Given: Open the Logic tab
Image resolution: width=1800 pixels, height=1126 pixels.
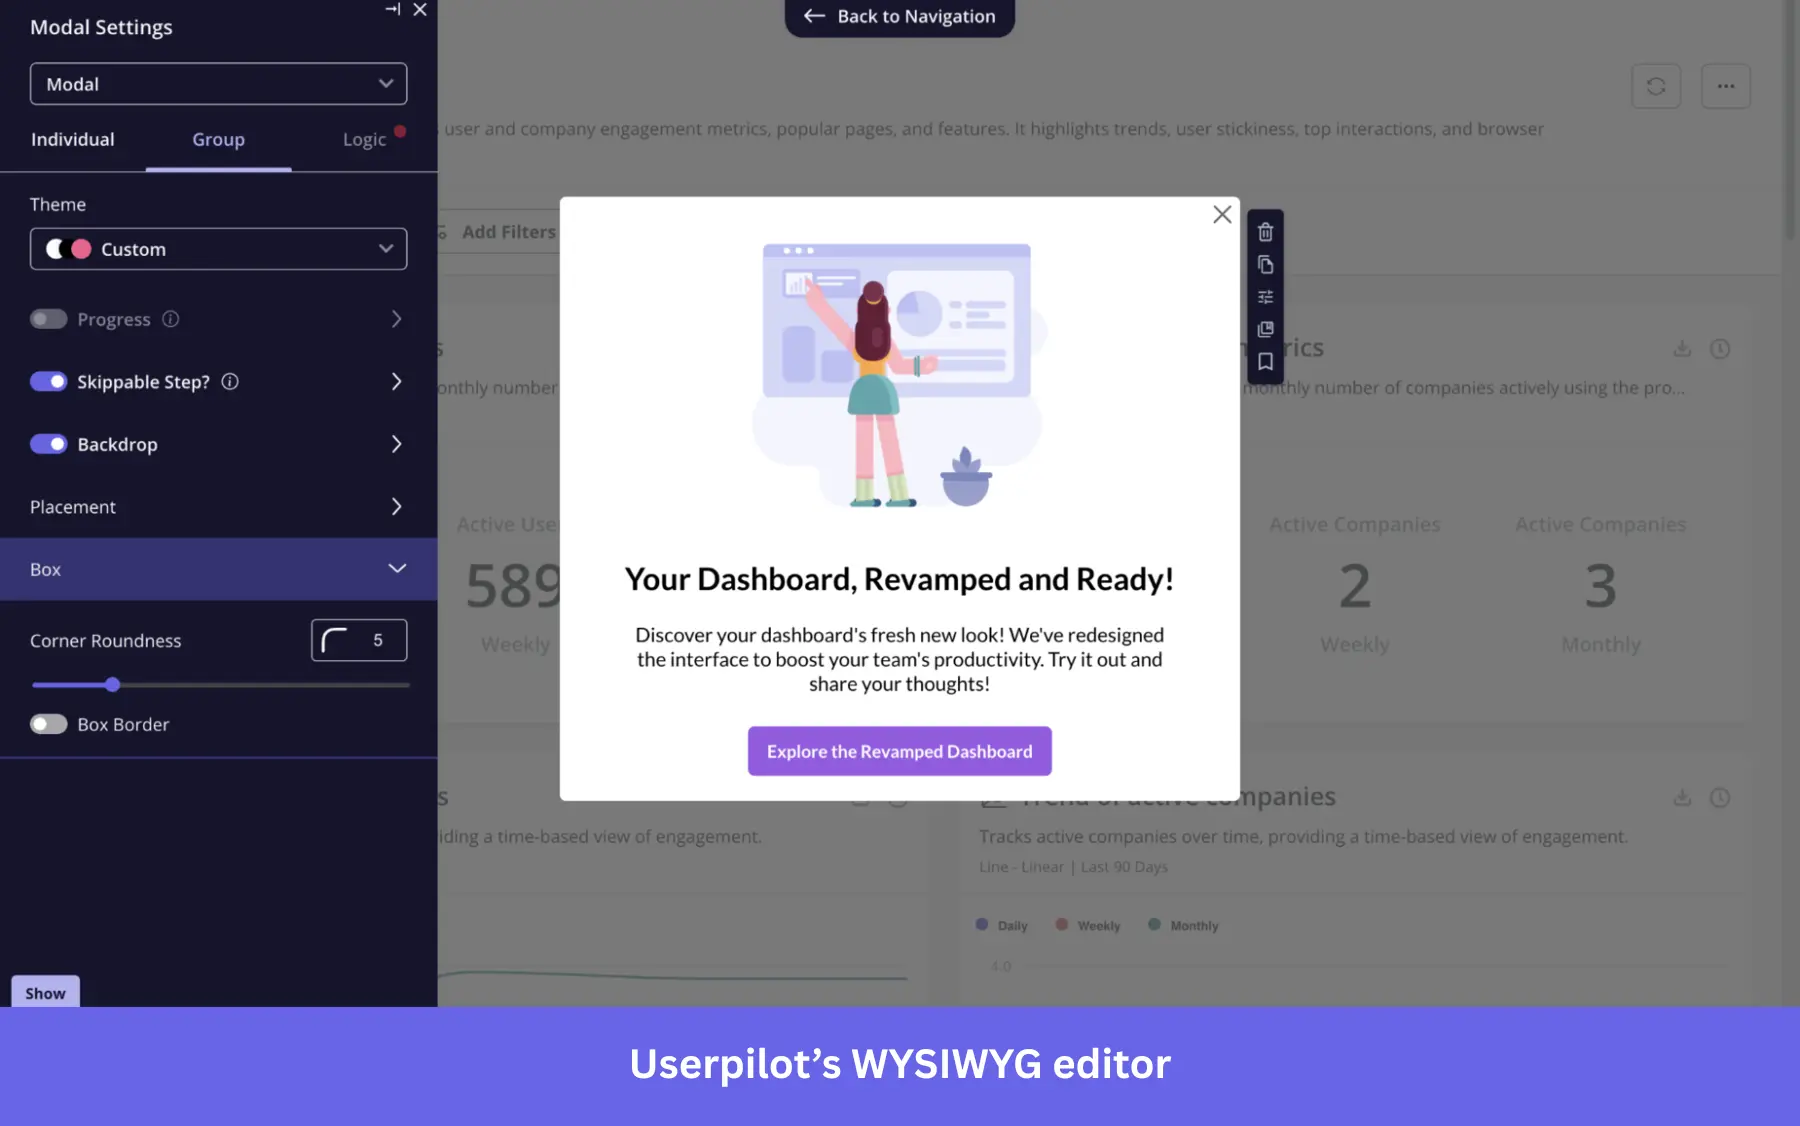Looking at the screenshot, I should pyautogui.click(x=365, y=139).
